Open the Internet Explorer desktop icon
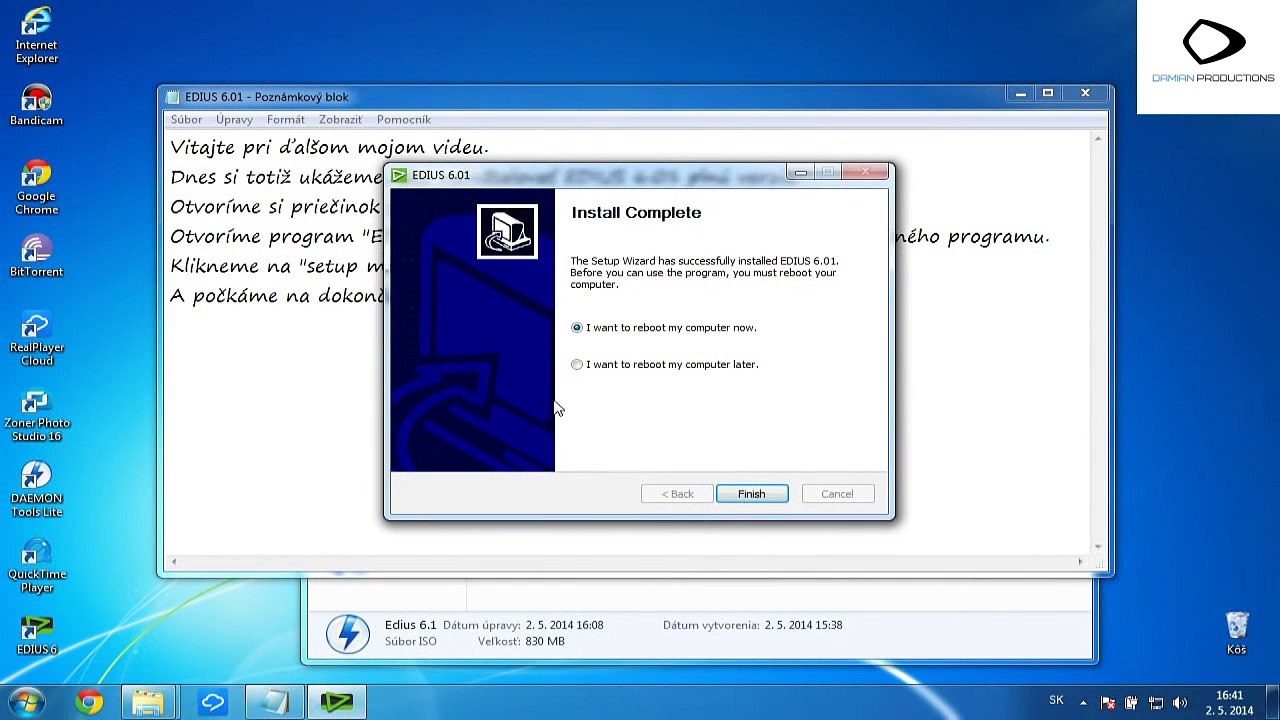Viewport: 1280px width, 720px height. [x=37, y=36]
